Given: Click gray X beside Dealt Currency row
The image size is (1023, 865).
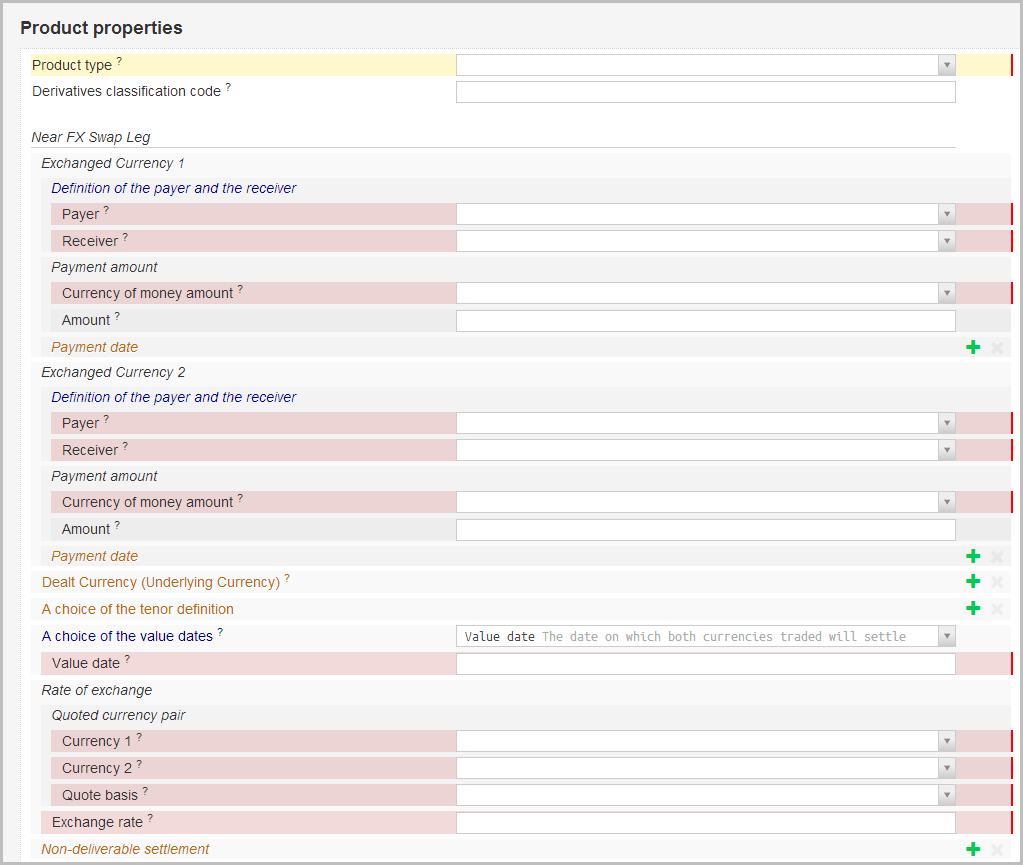Looking at the screenshot, I should [x=996, y=582].
